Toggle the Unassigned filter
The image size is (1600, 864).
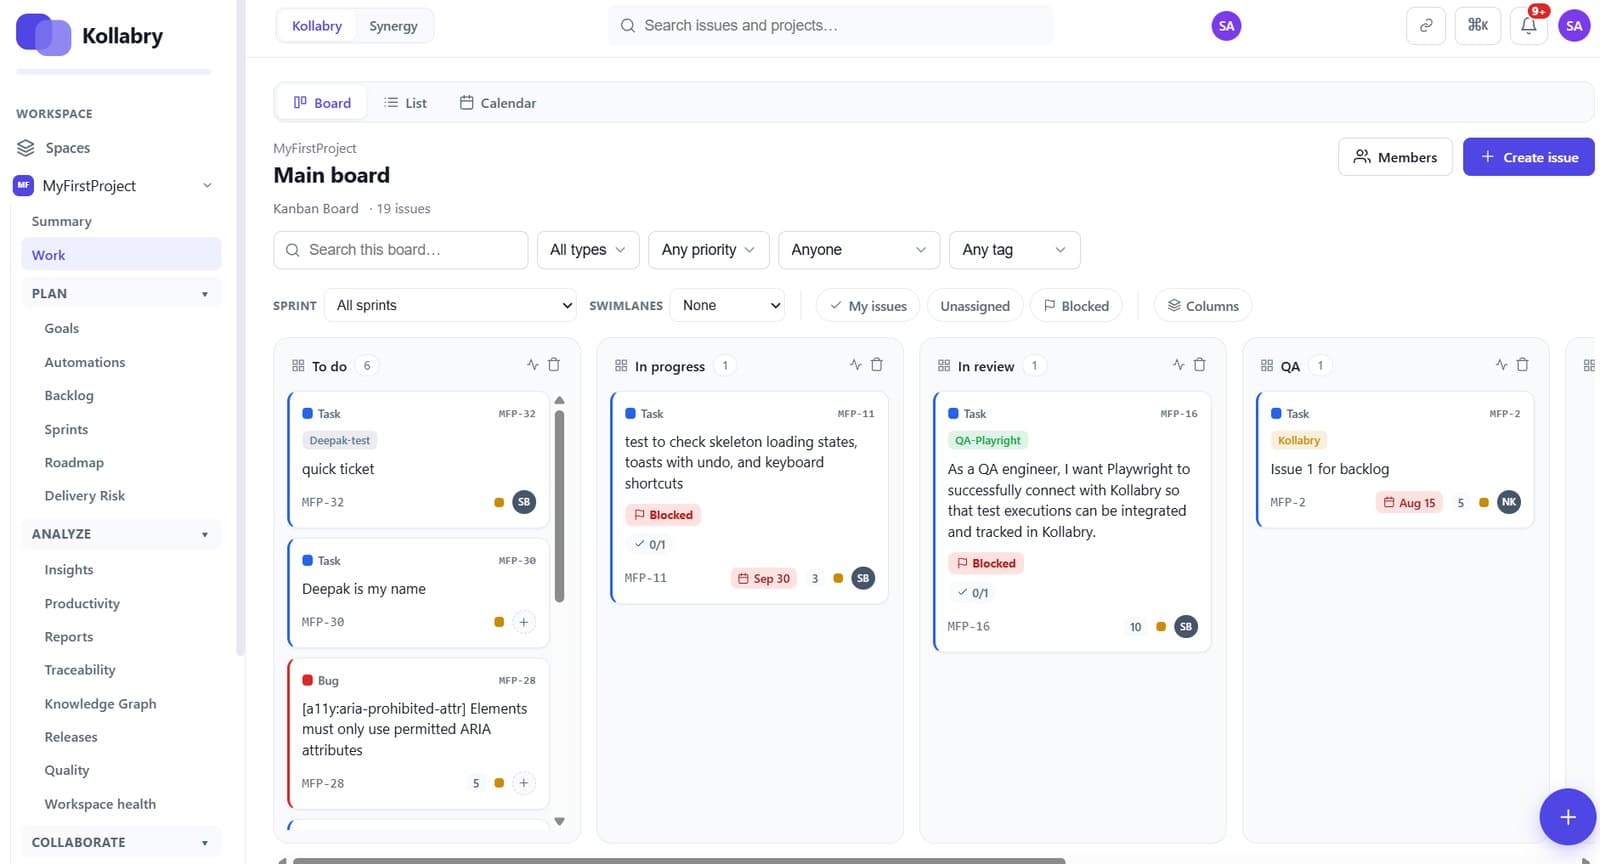975,306
